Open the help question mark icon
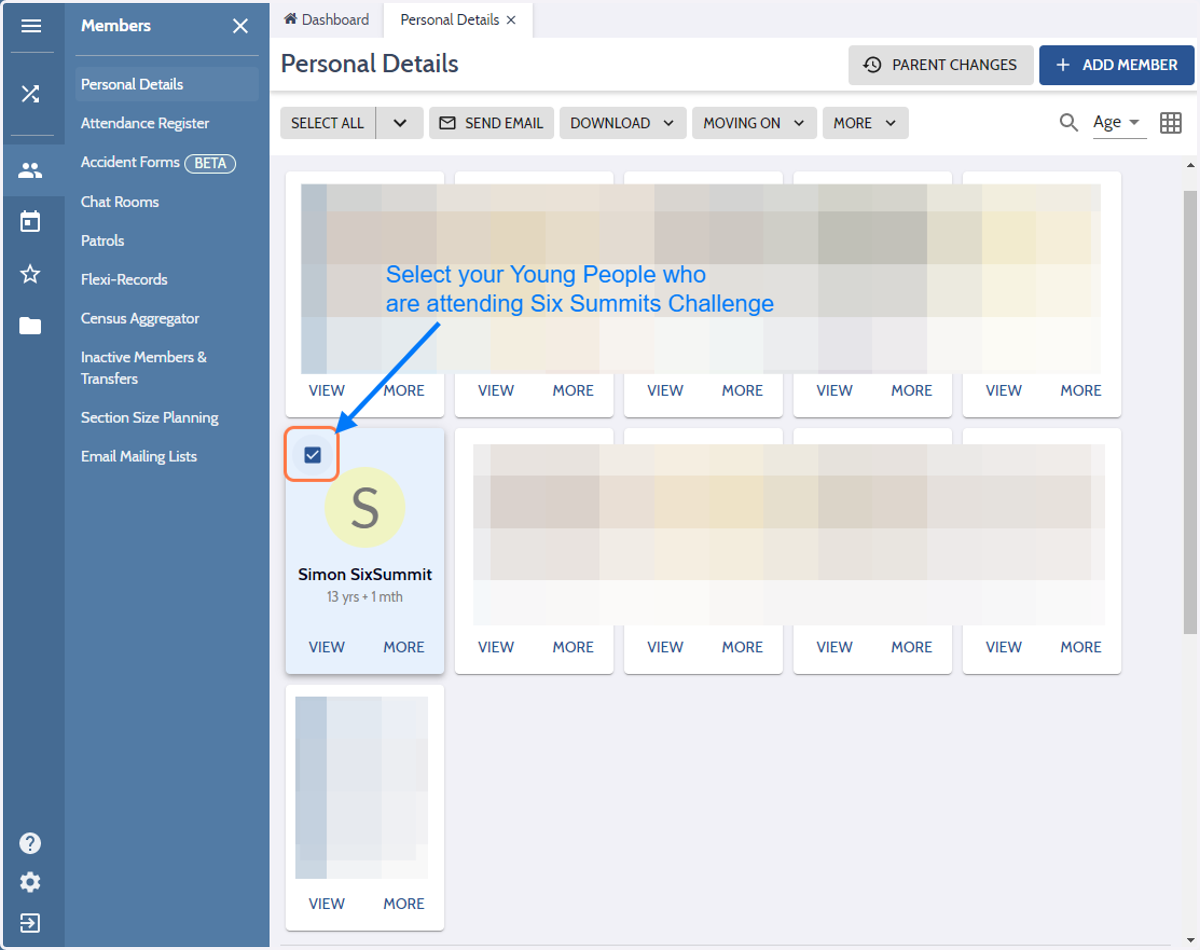This screenshot has width=1200, height=950. 31,843
